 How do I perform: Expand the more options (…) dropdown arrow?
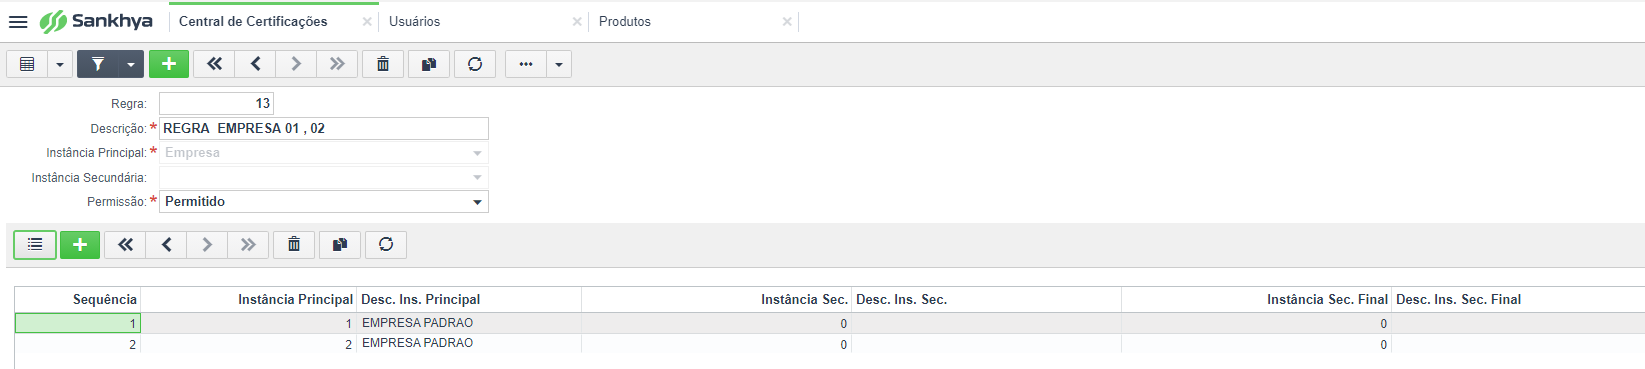559,64
